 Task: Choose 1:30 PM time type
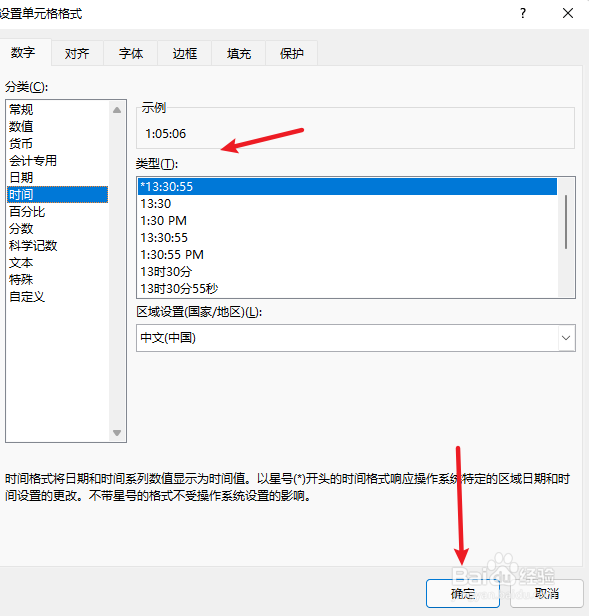[x=347, y=220]
